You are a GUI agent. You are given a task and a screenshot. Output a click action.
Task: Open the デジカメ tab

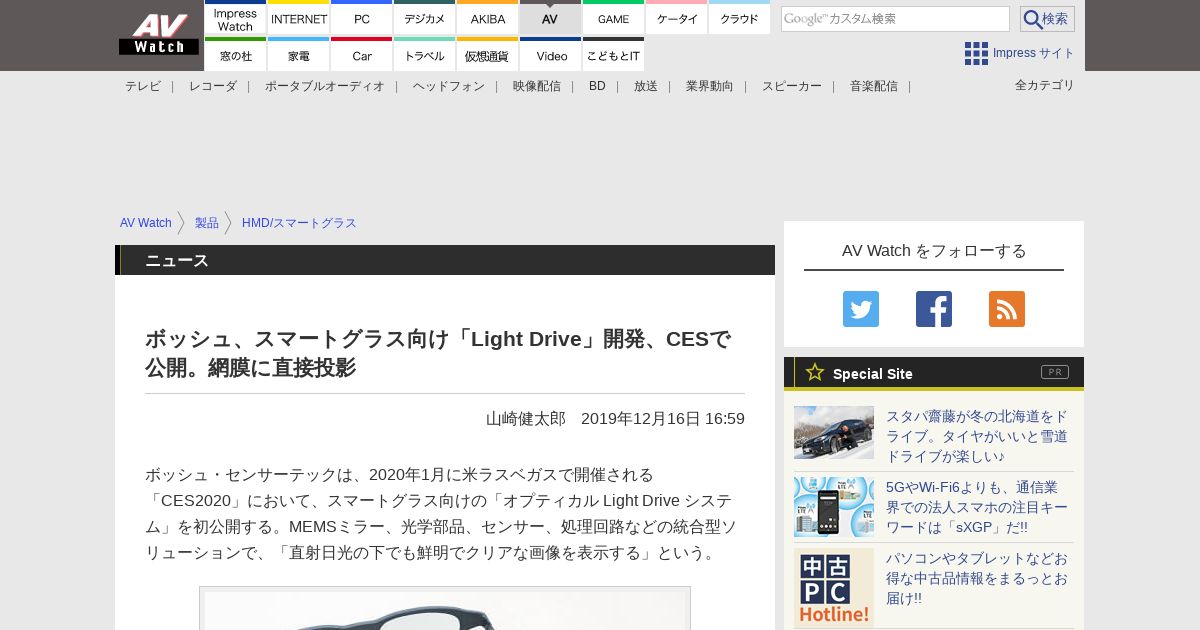(x=425, y=18)
